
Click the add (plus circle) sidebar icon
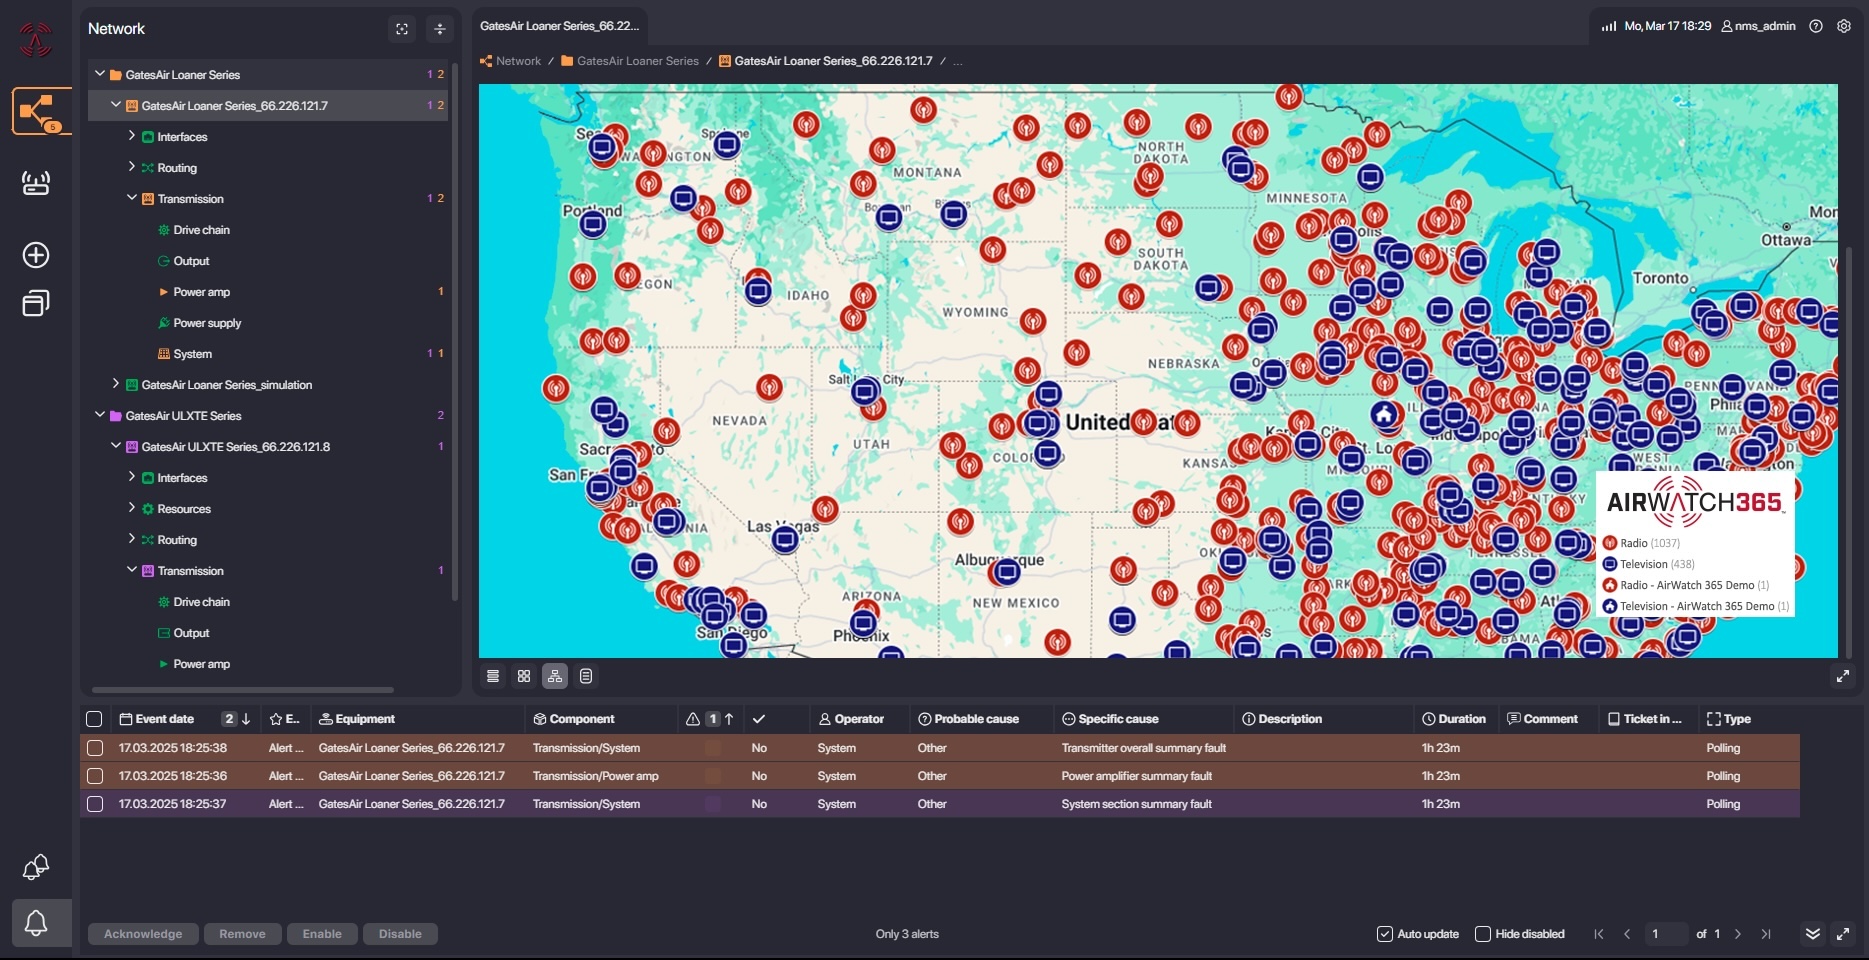(36, 255)
